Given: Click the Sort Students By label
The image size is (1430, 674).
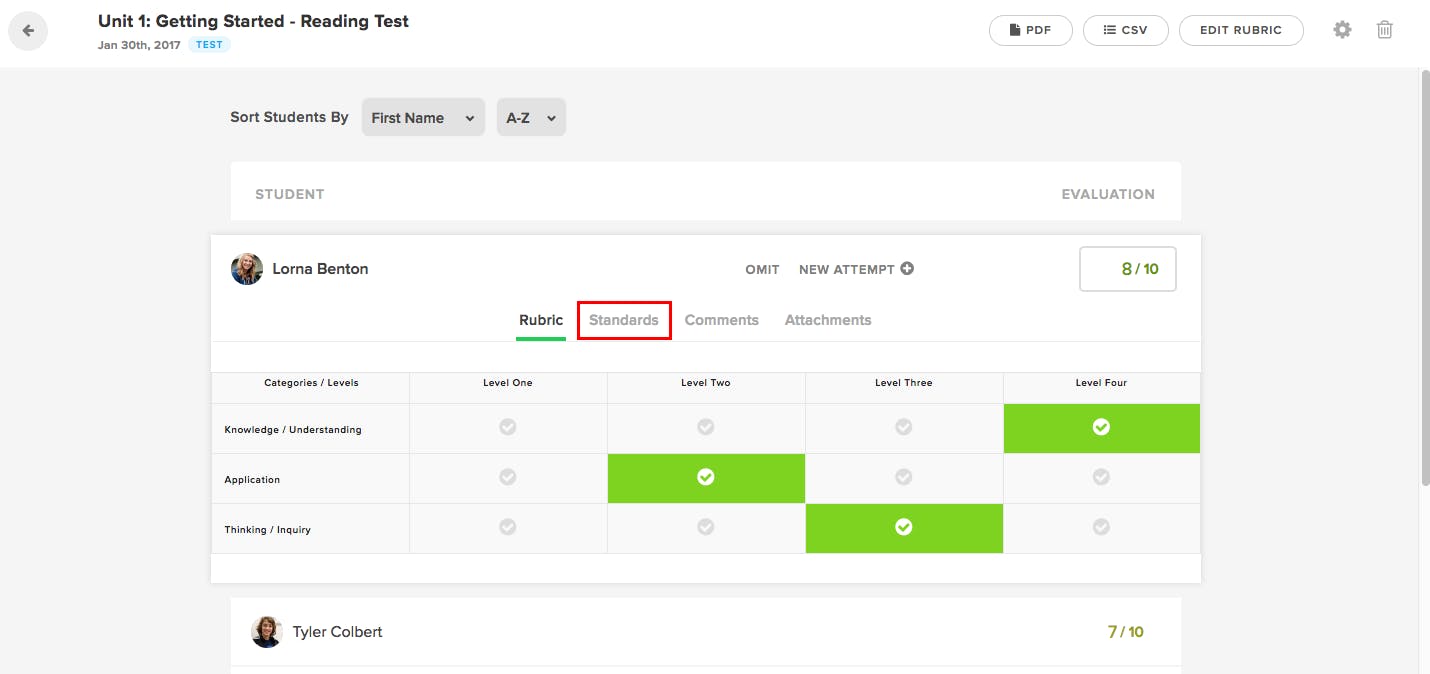Looking at the screenshot, I should pos(289,117).
